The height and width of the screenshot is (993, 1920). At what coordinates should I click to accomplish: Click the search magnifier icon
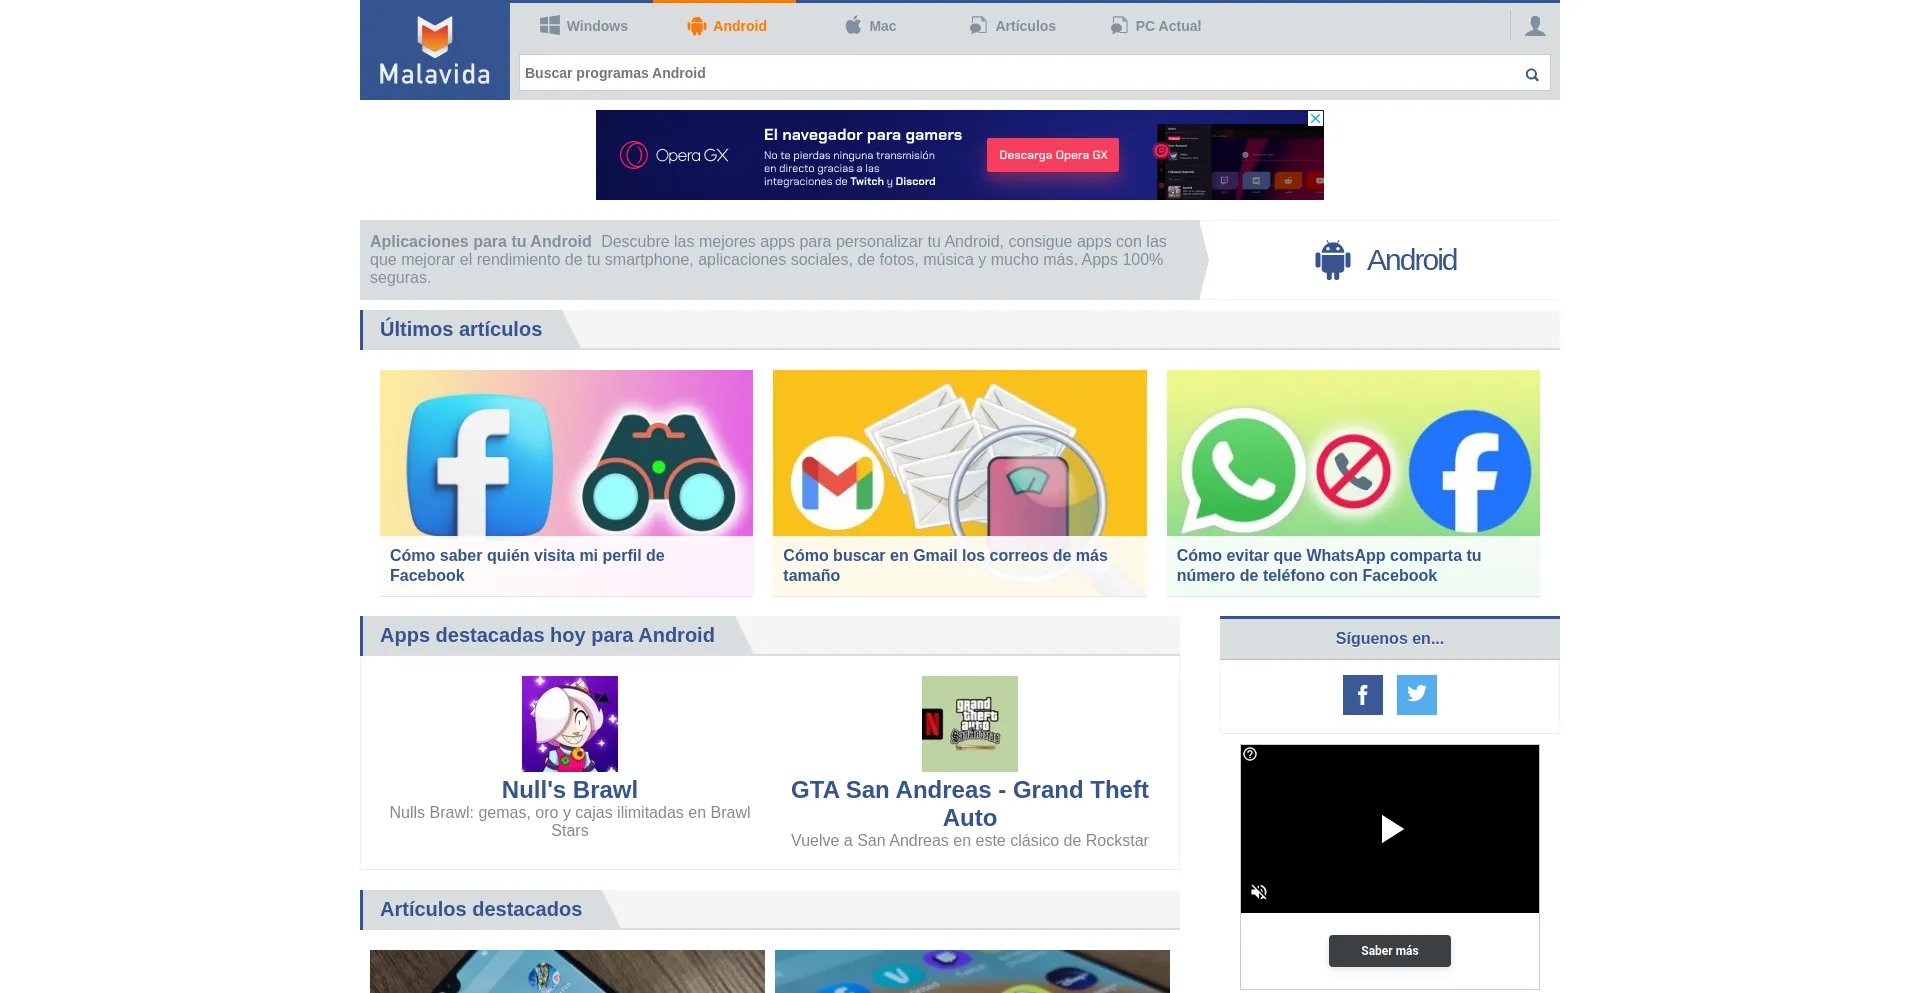(1532, 74)
